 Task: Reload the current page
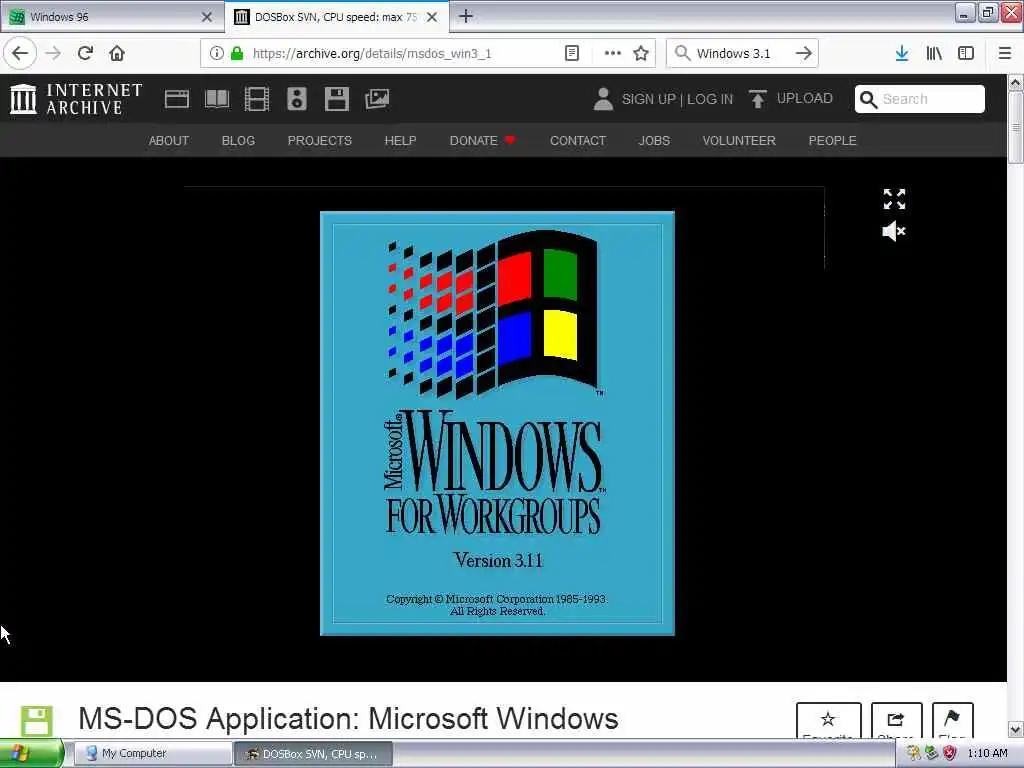[86, 53]
